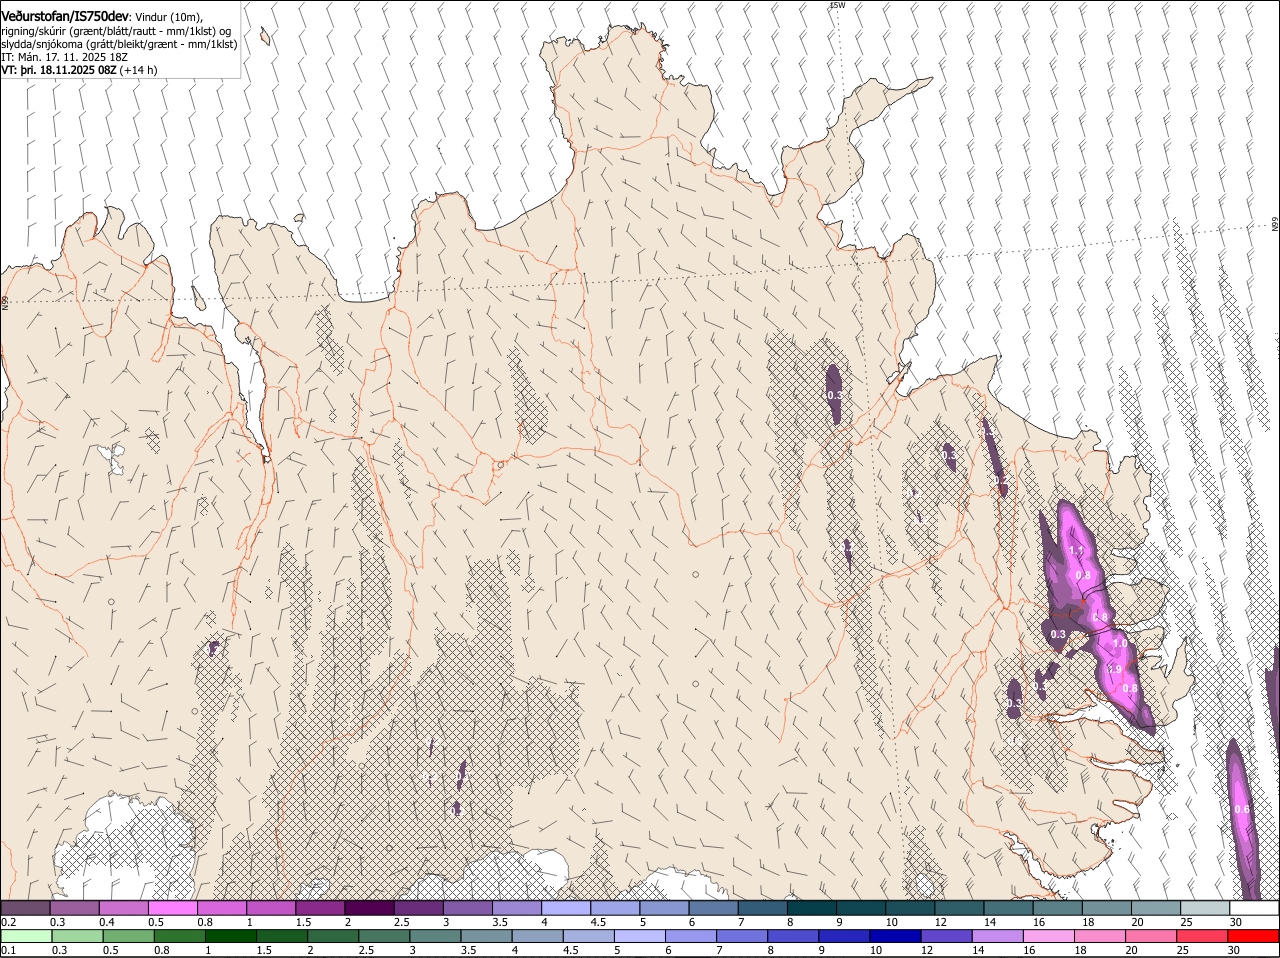Pick the light lavender 4–4.5 swatch in upper legend

point(566,908)
